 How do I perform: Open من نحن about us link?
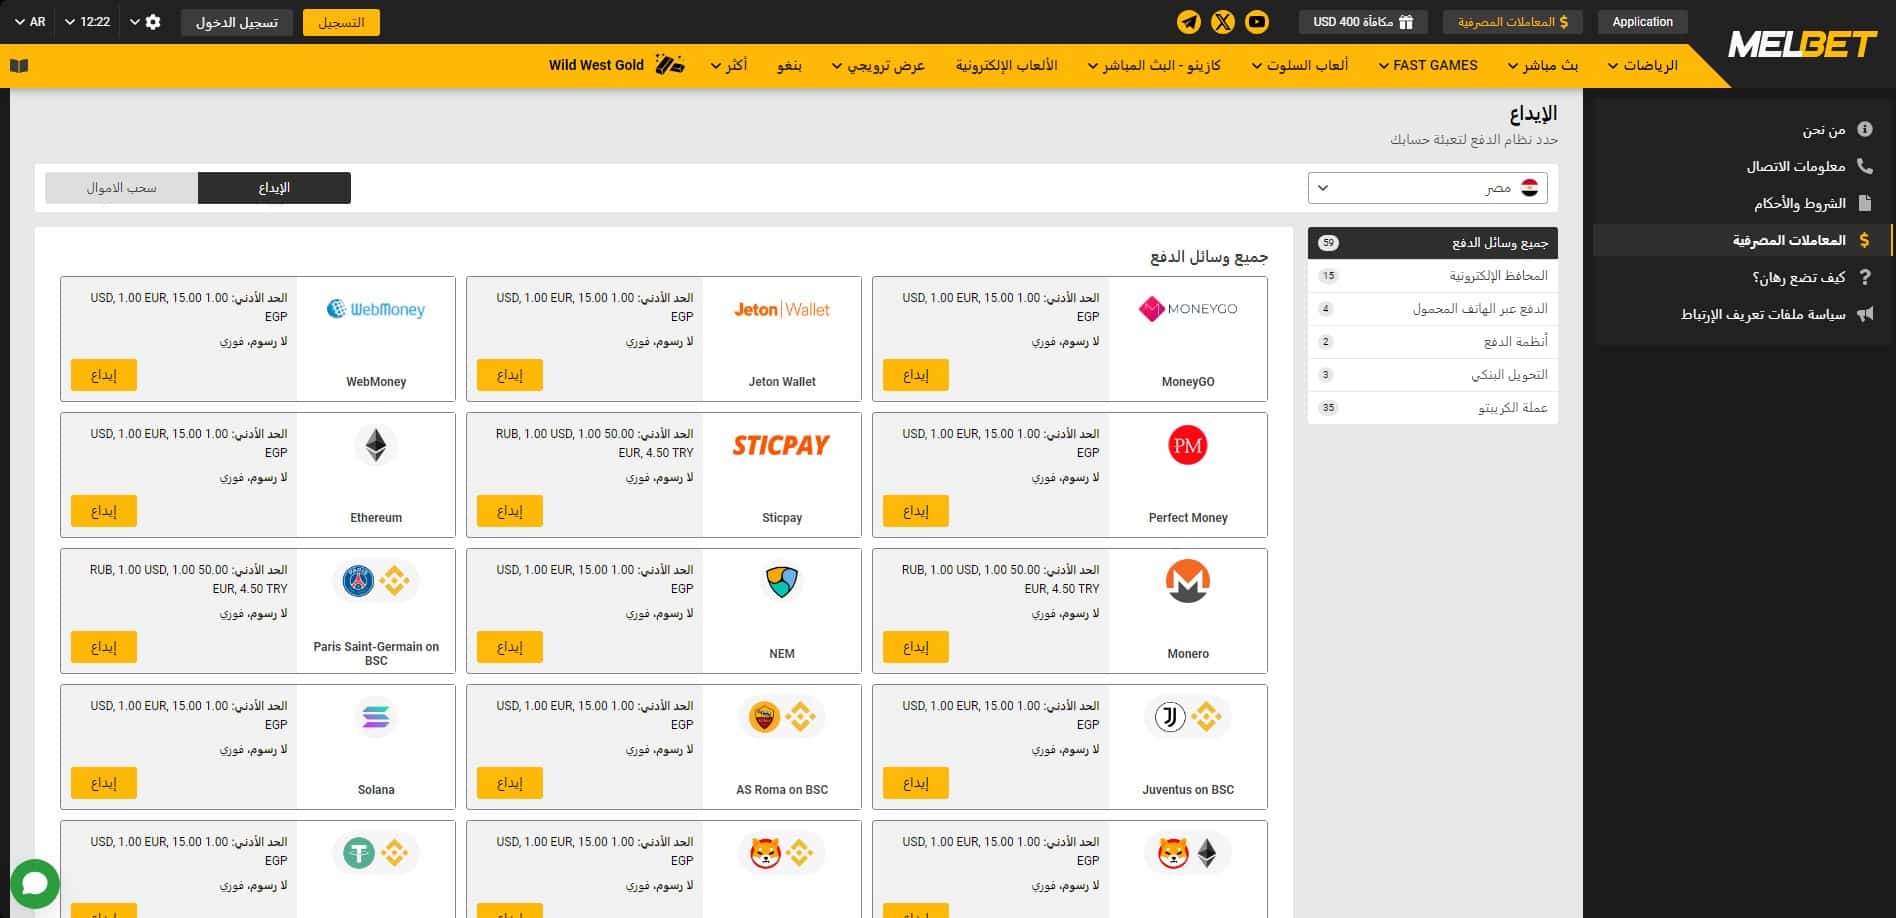pyautogui.click(x=1823, y=130)
